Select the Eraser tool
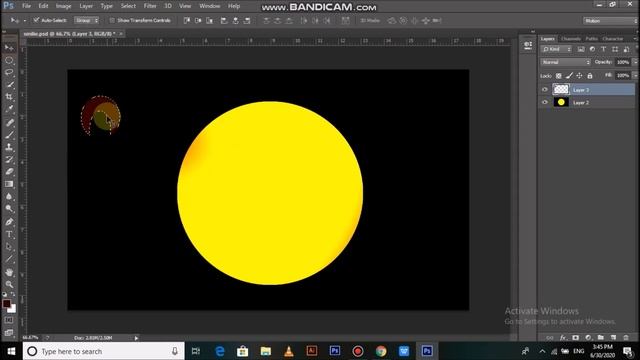The width and height of the screenshot is (640, 360). coord(9,171)
